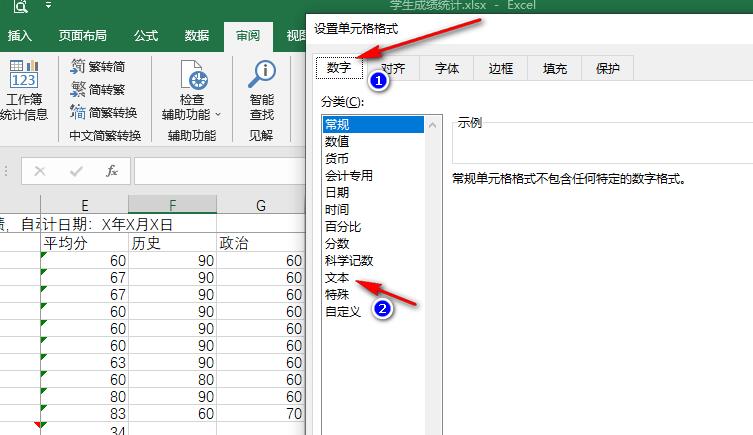Screen dimensions: 753x435
Task: Switch to 保护 tab in format dialog
Action: (x=607, y=68)
